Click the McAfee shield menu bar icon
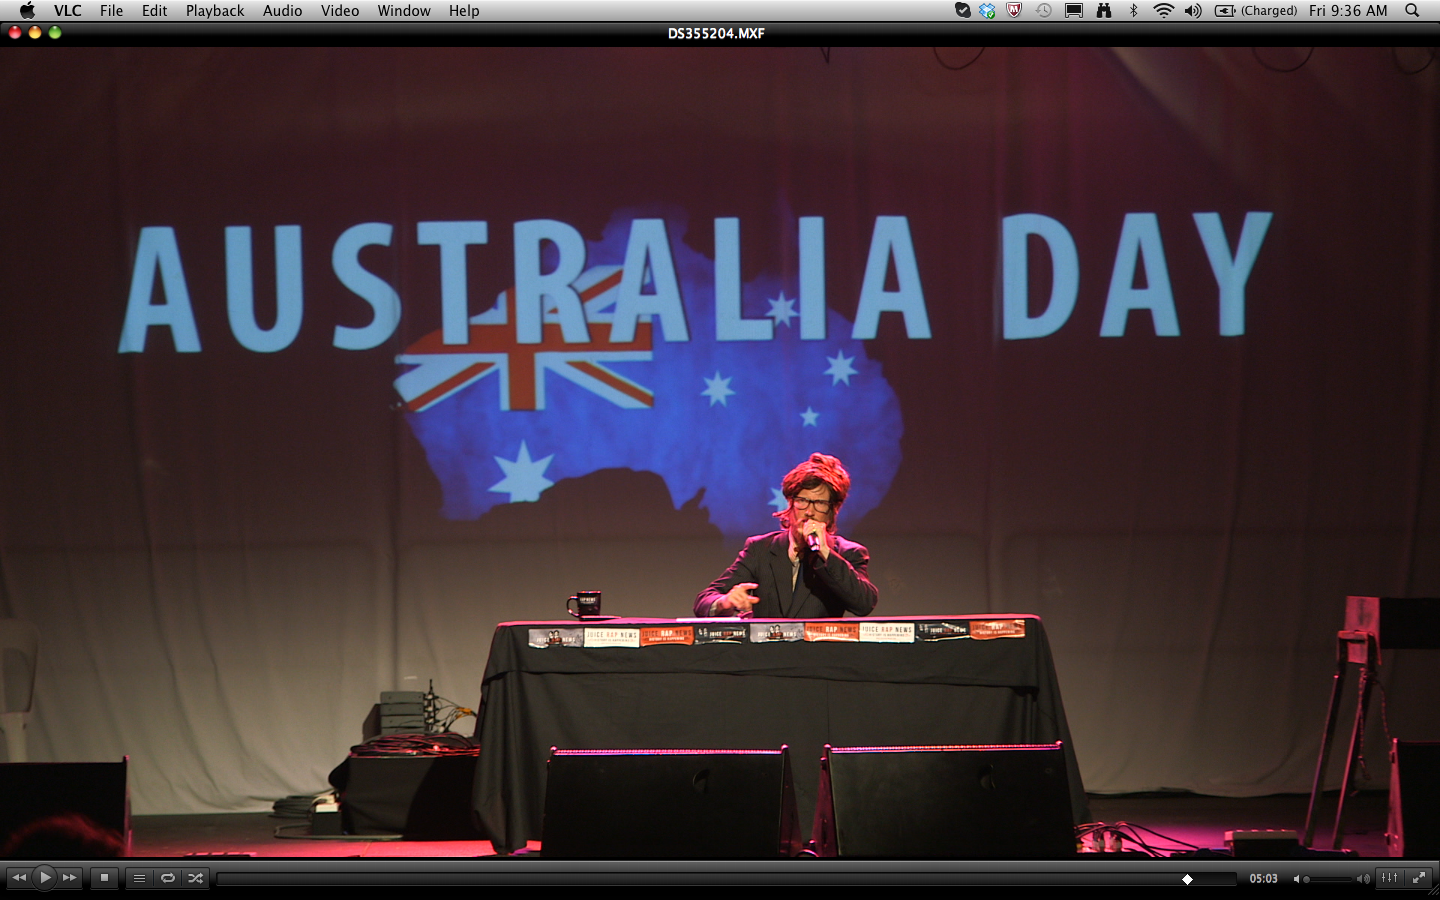The width and height of the screenshot is (1440, 900). click(x=1014, y=11)
